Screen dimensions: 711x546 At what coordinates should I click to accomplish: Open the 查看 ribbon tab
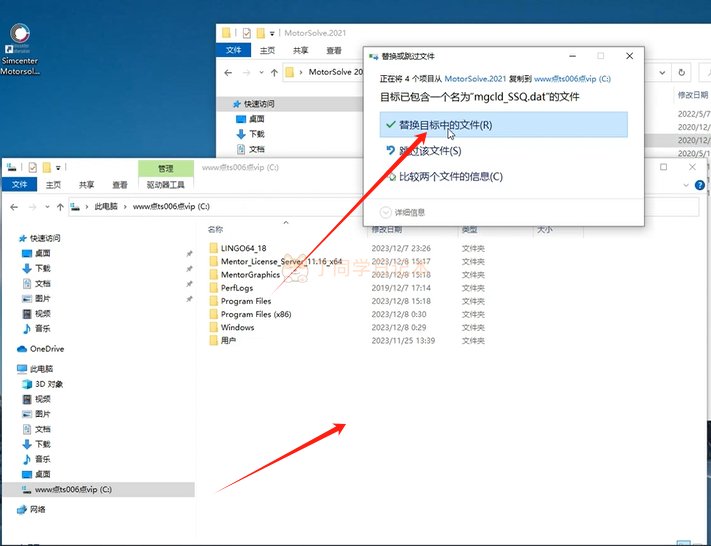point(120,185)
